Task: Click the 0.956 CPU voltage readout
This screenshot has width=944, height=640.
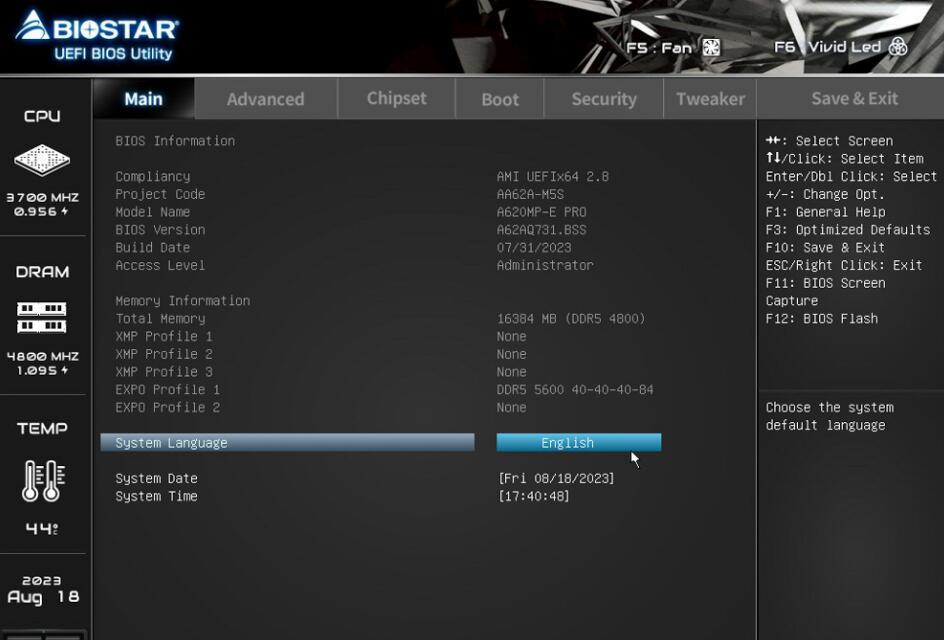Action: (x=41, y=212)
